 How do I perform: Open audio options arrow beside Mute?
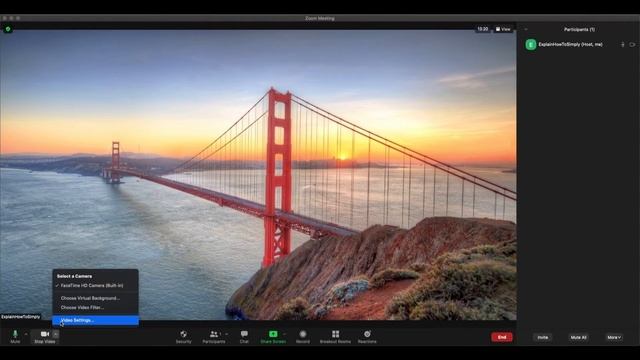pyautogui.click(x=26, y=334)
